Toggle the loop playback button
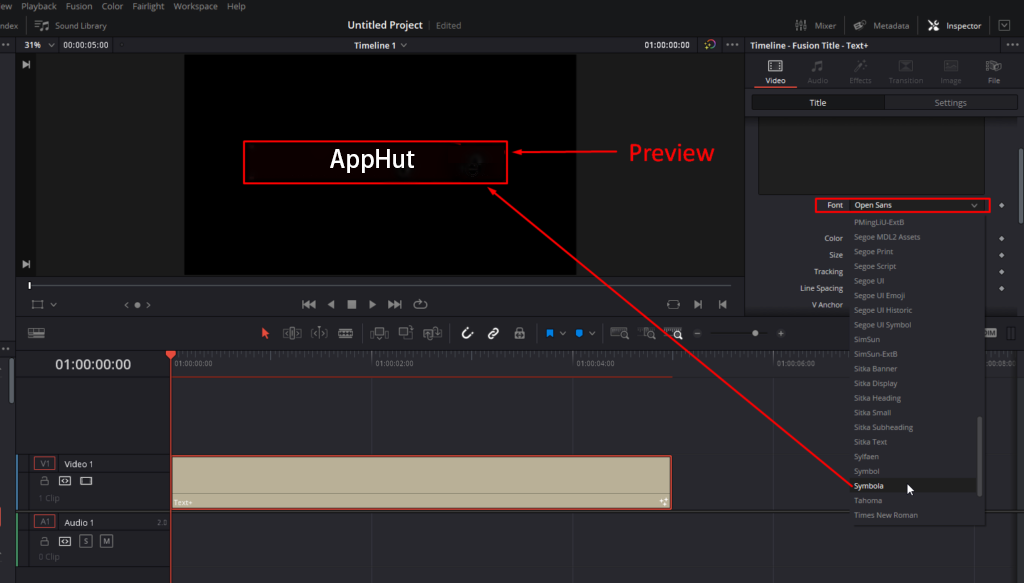This screenshot has height=583, width=1024. coord(421,304)
